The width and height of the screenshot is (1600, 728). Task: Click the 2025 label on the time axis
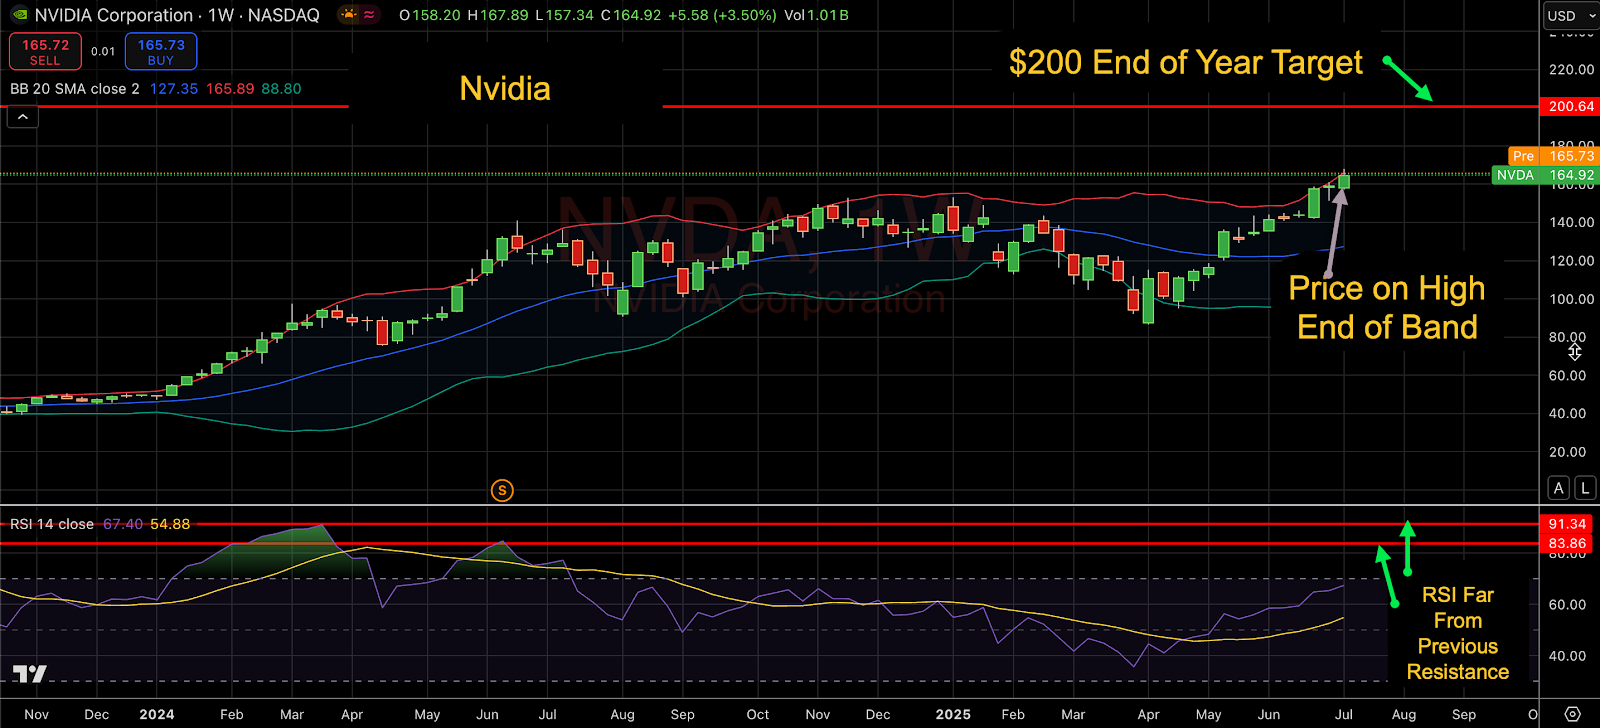coord(953,714)
